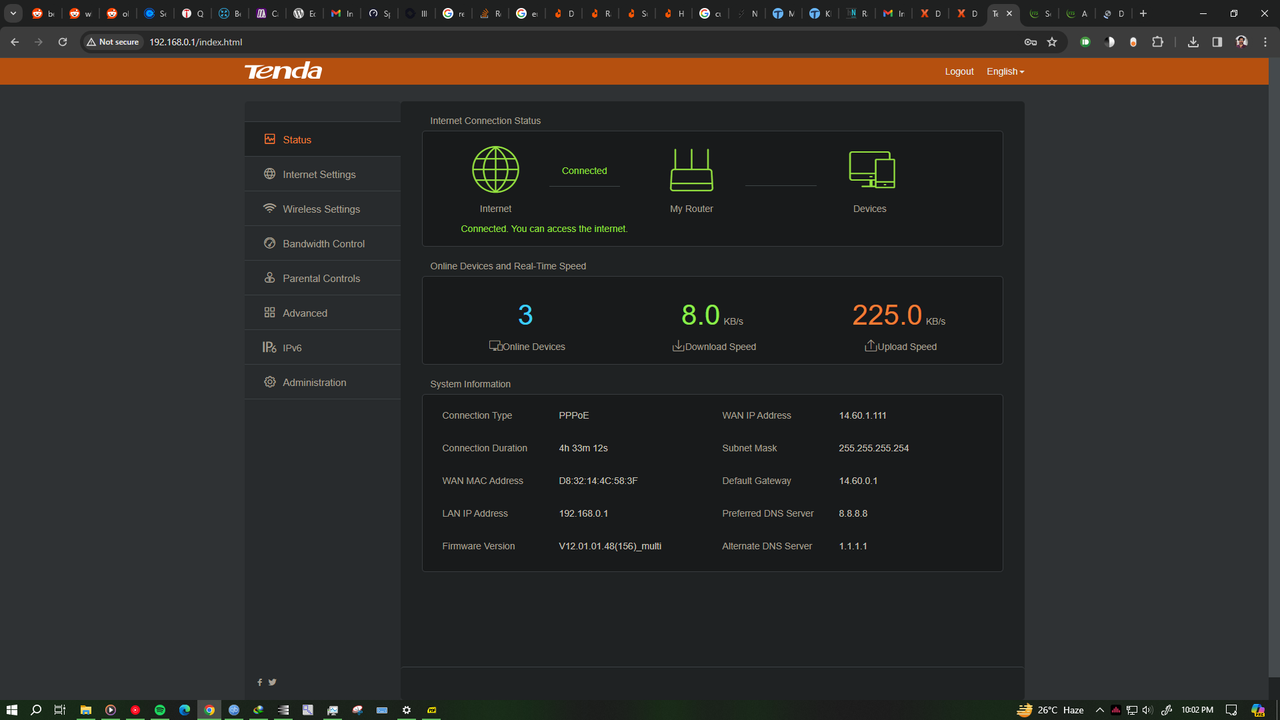Screen dimensions: 1280x720
Task: Click the WAN IP address 14.60.1.111
Action: tap(863, 416)
